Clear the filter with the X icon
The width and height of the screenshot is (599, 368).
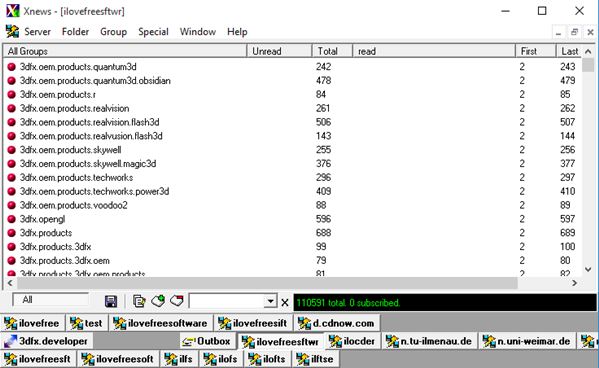[x=285, y=303]
